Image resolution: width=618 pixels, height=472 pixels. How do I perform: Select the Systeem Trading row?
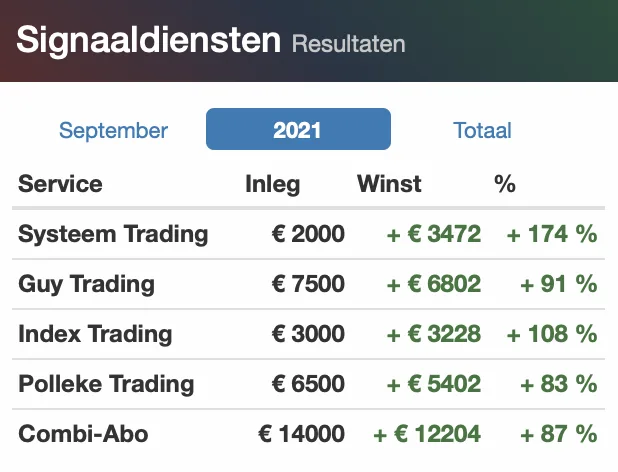click(x=309, y=234)
